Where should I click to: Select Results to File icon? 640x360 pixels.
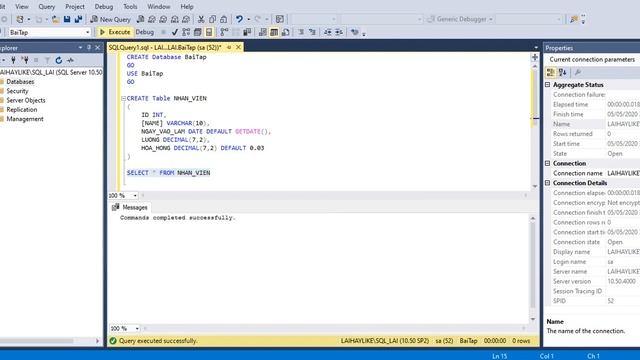285,32
